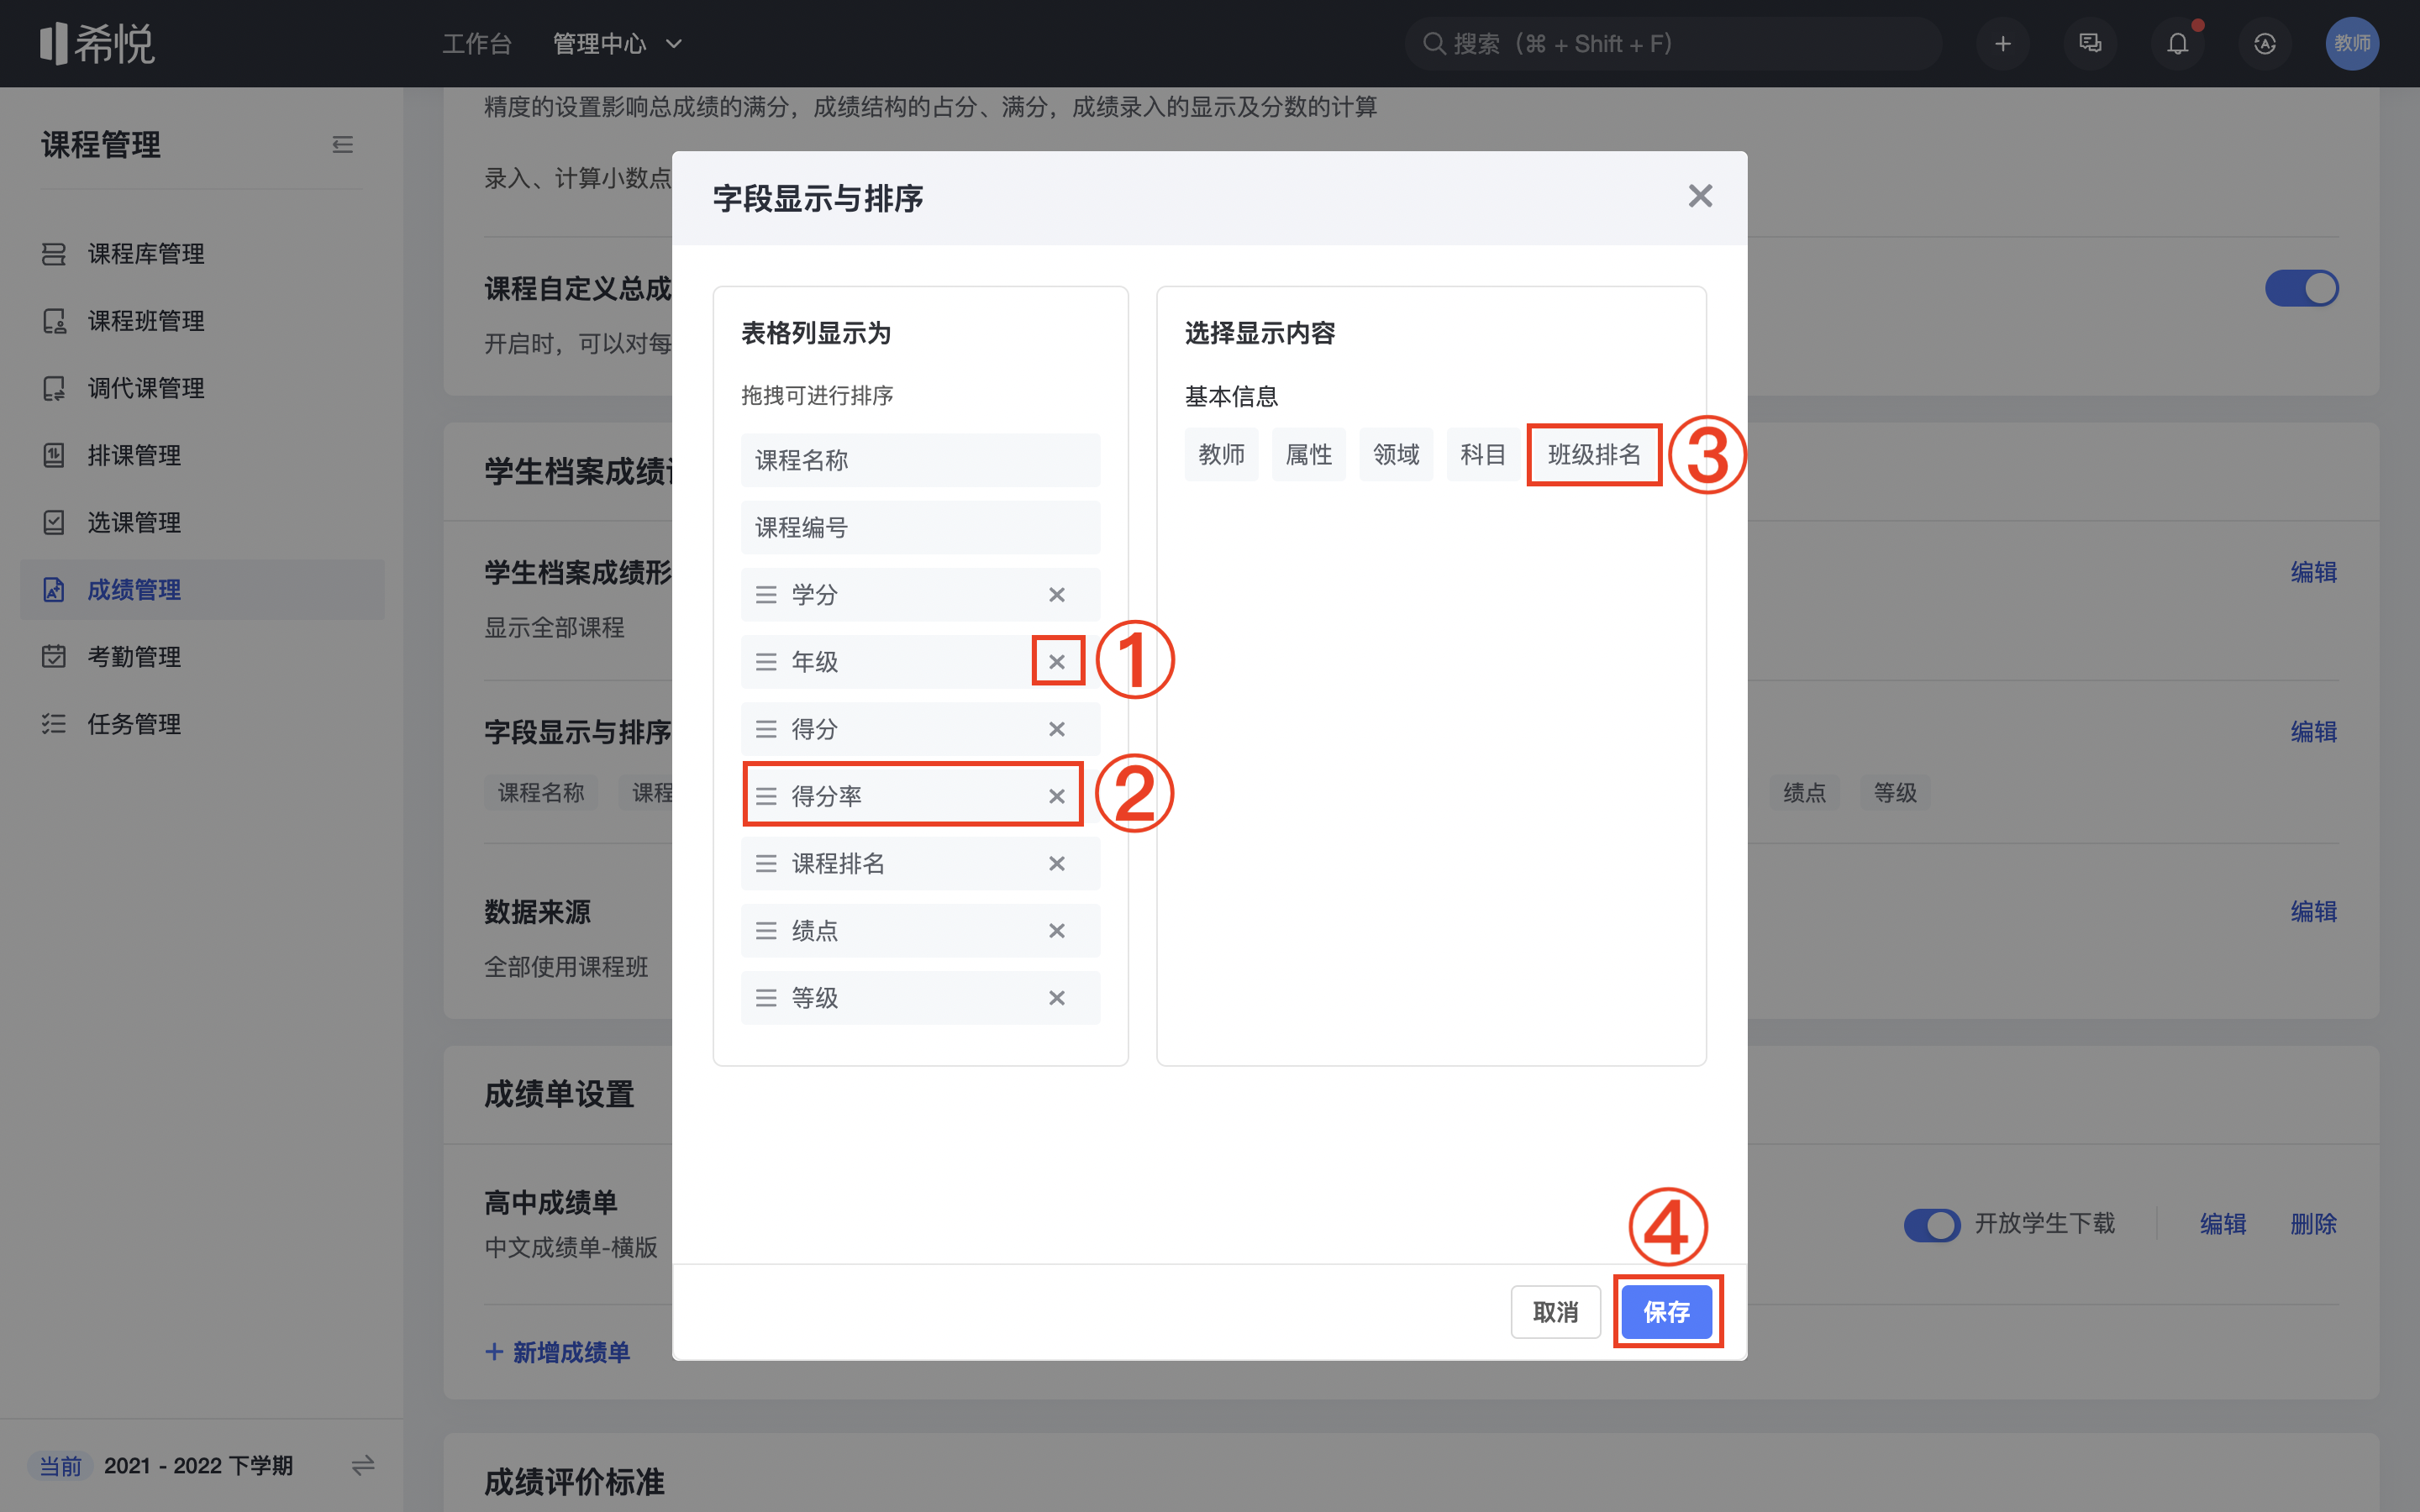
Task: Remove the 得分率 column with its X
Action: (x=1056, y=796)
